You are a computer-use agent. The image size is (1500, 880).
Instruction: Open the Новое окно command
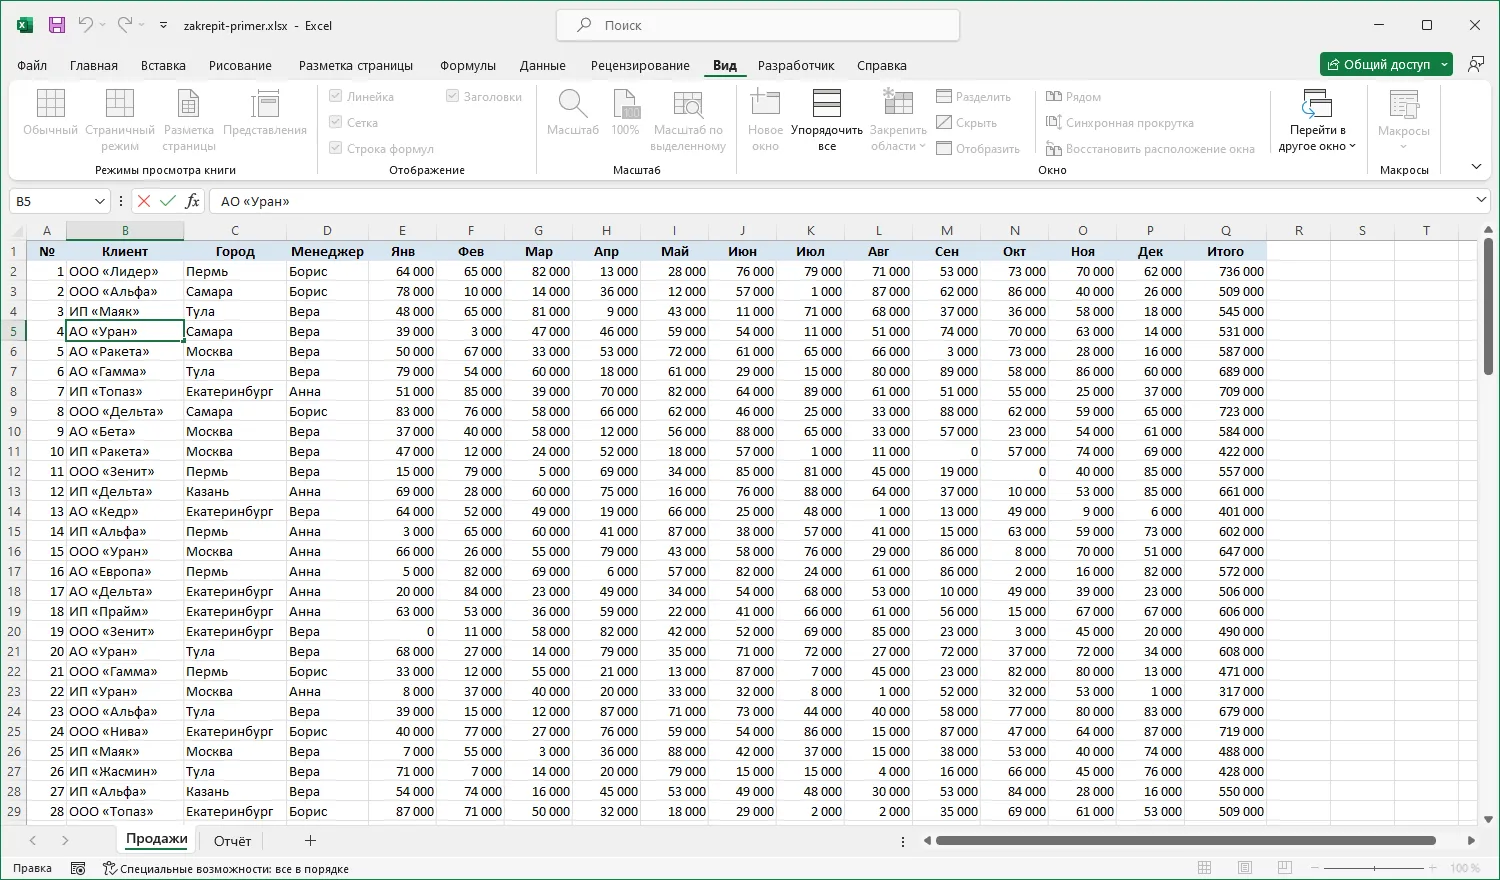765,119
